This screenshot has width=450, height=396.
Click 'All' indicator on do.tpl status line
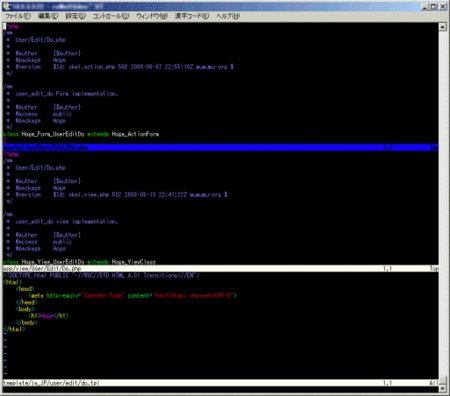tap(434, 383)
